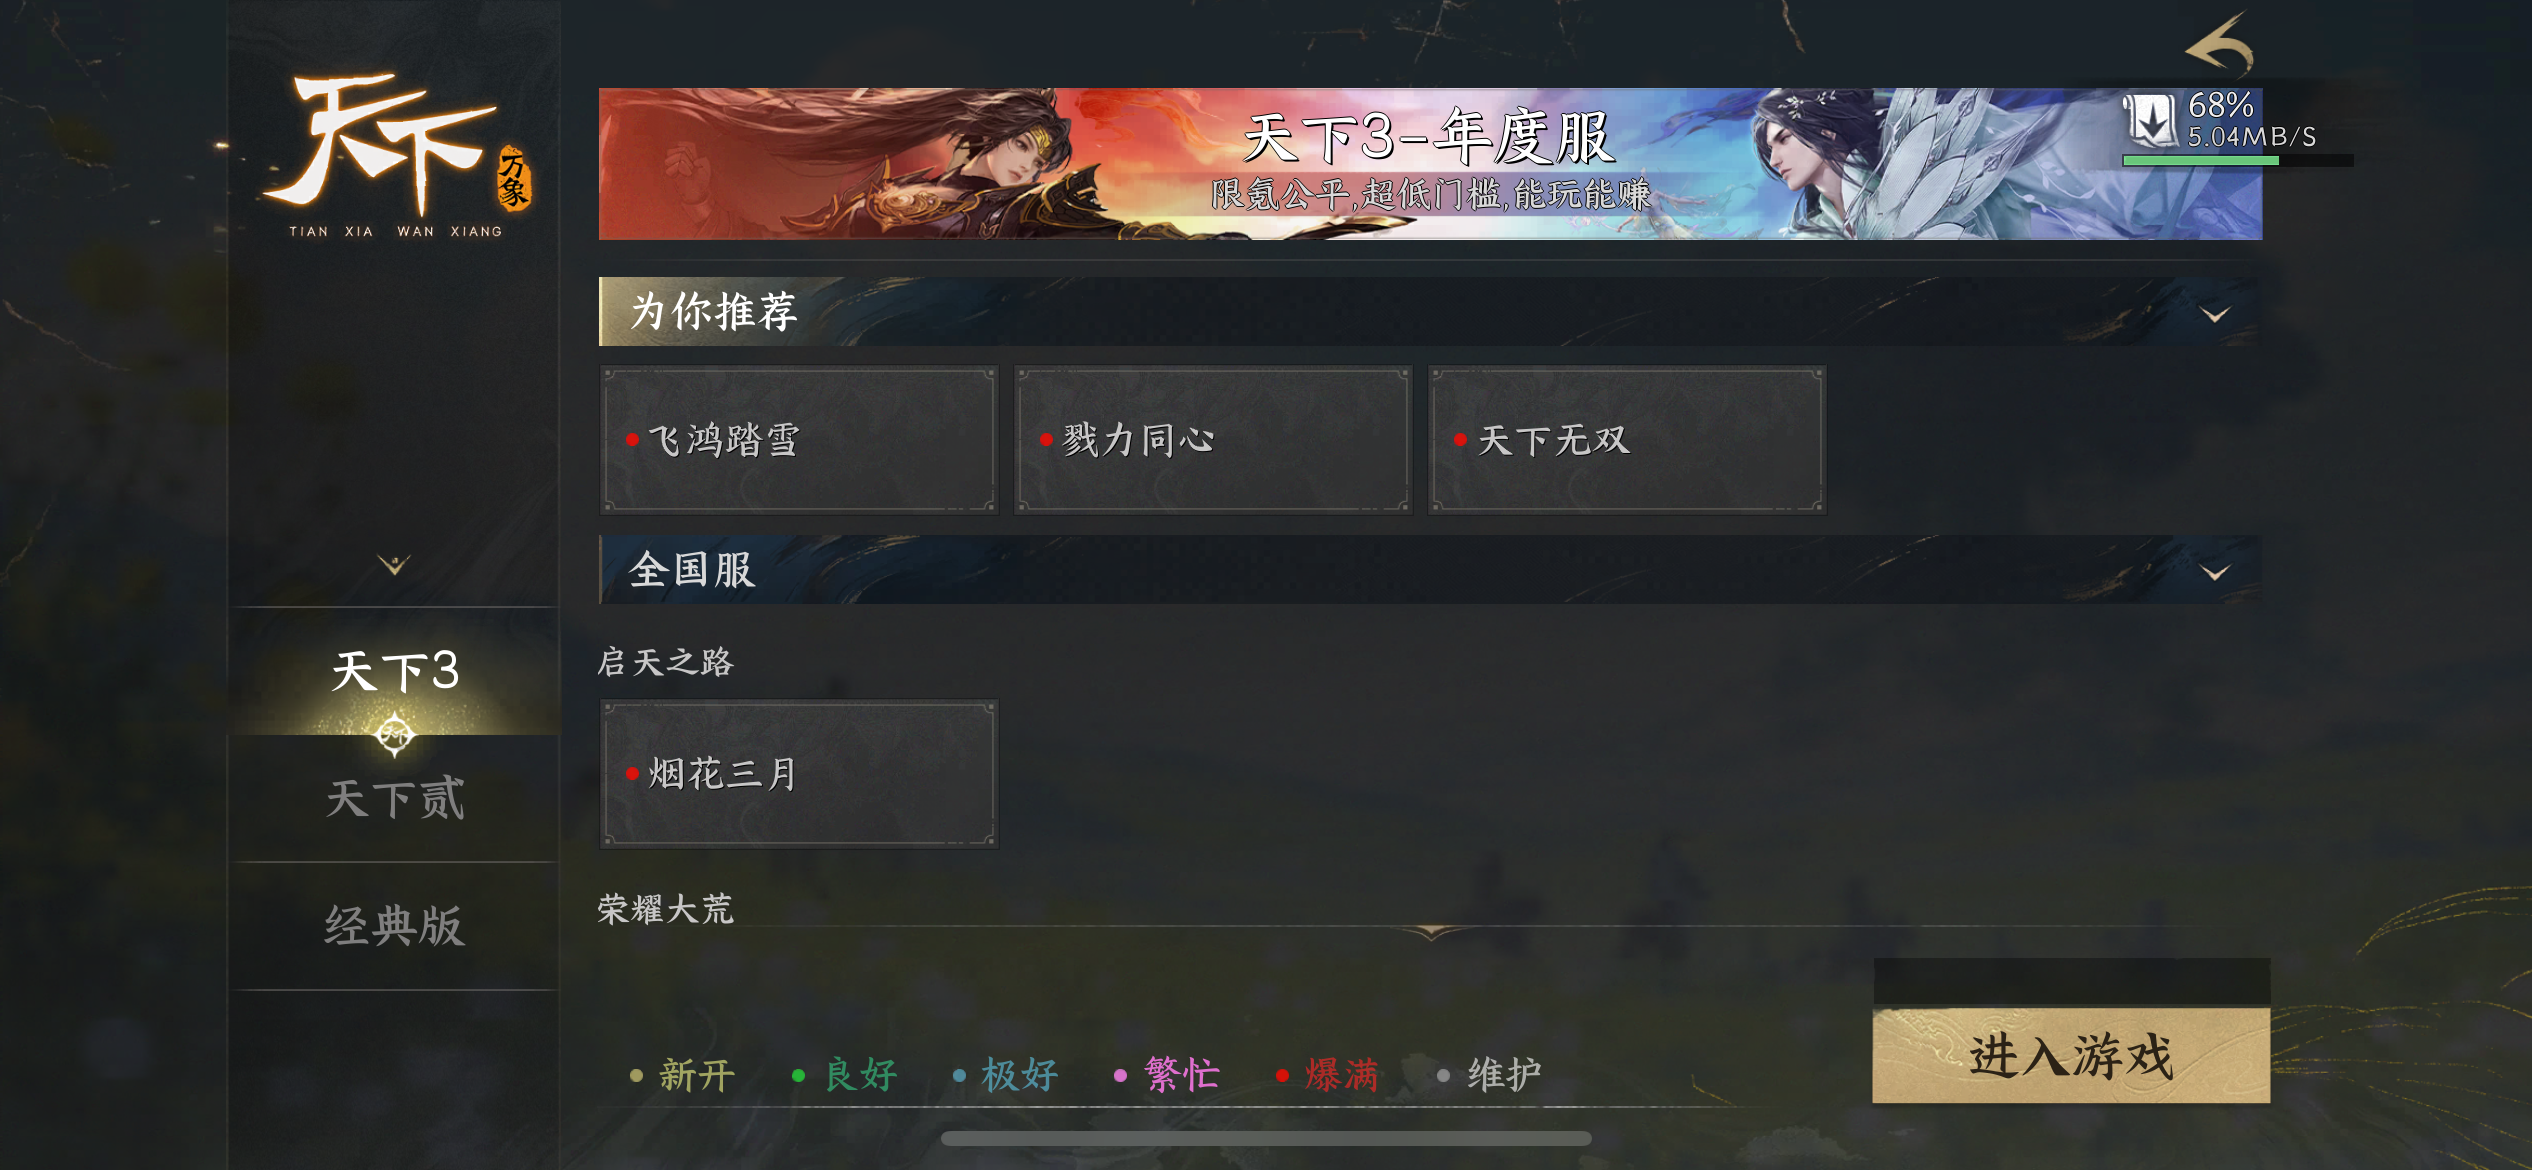Select the 天下无双 server
Screen dimensions: 2532x1170
(x=1627, y=440)
